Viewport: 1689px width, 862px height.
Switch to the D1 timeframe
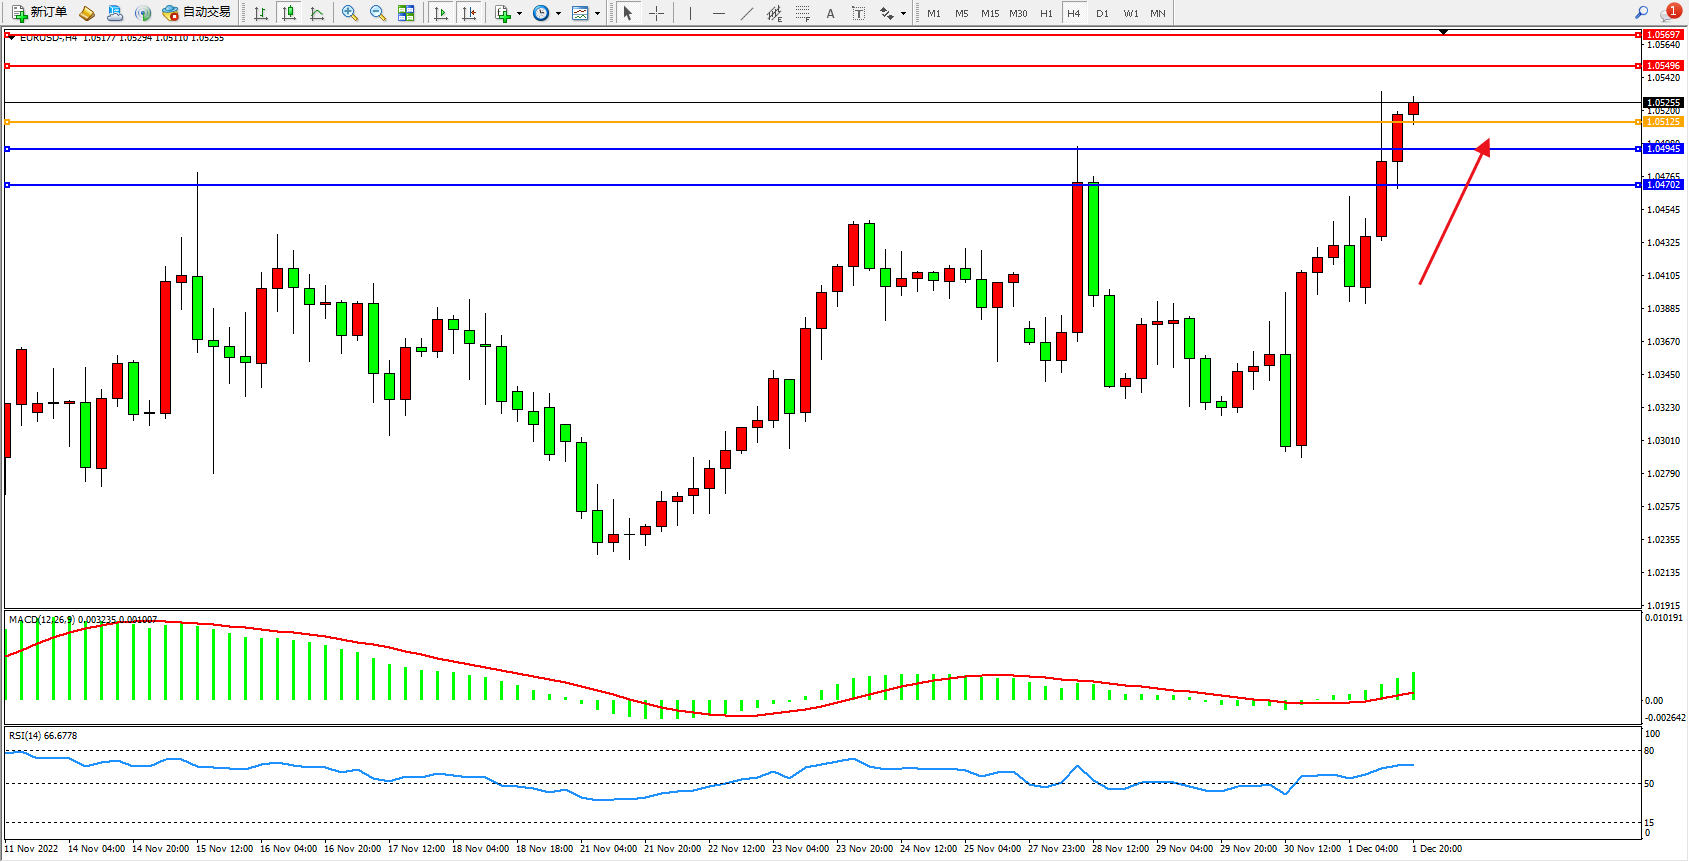pyautogui.click(x=1102, y=13)
